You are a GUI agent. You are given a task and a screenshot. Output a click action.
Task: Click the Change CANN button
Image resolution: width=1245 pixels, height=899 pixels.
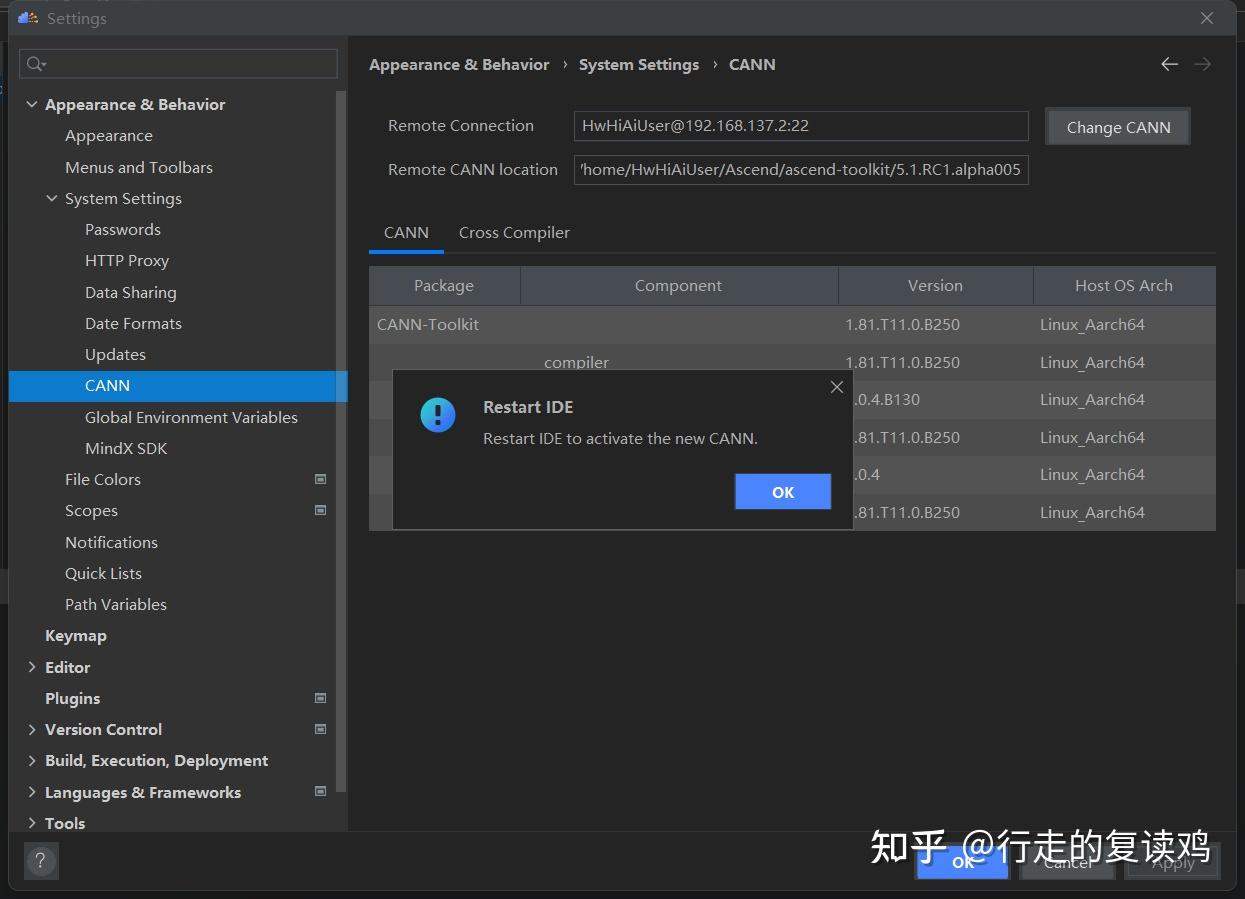tap(1117, 127)
